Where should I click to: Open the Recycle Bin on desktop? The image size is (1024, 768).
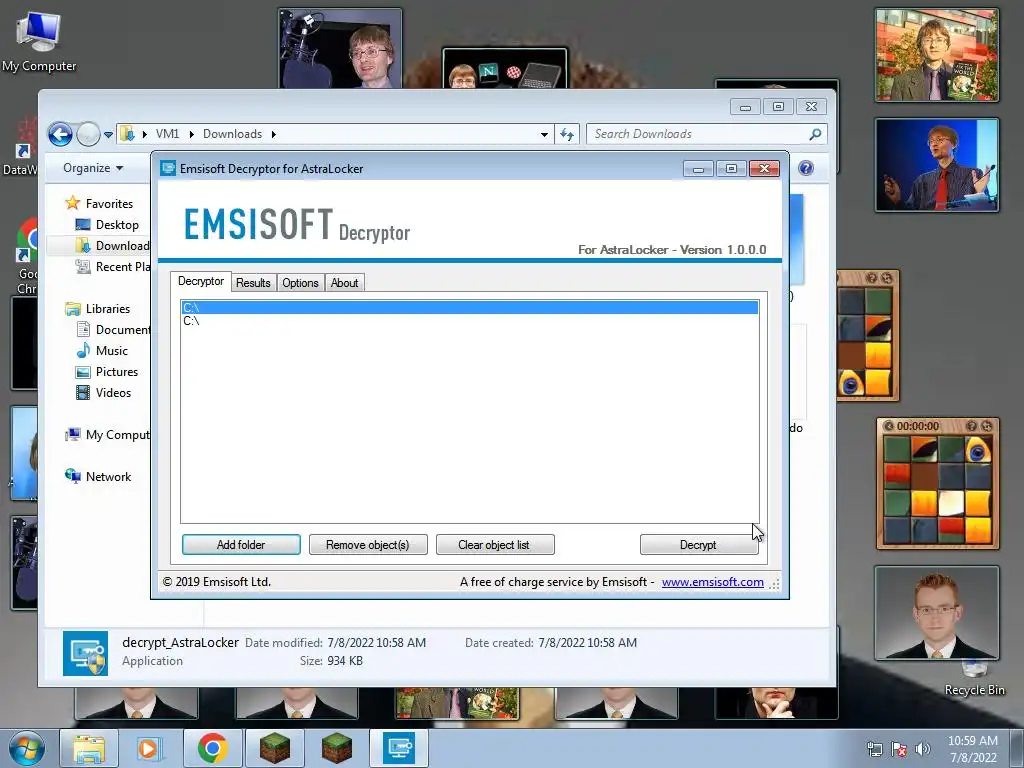[974, 679]
